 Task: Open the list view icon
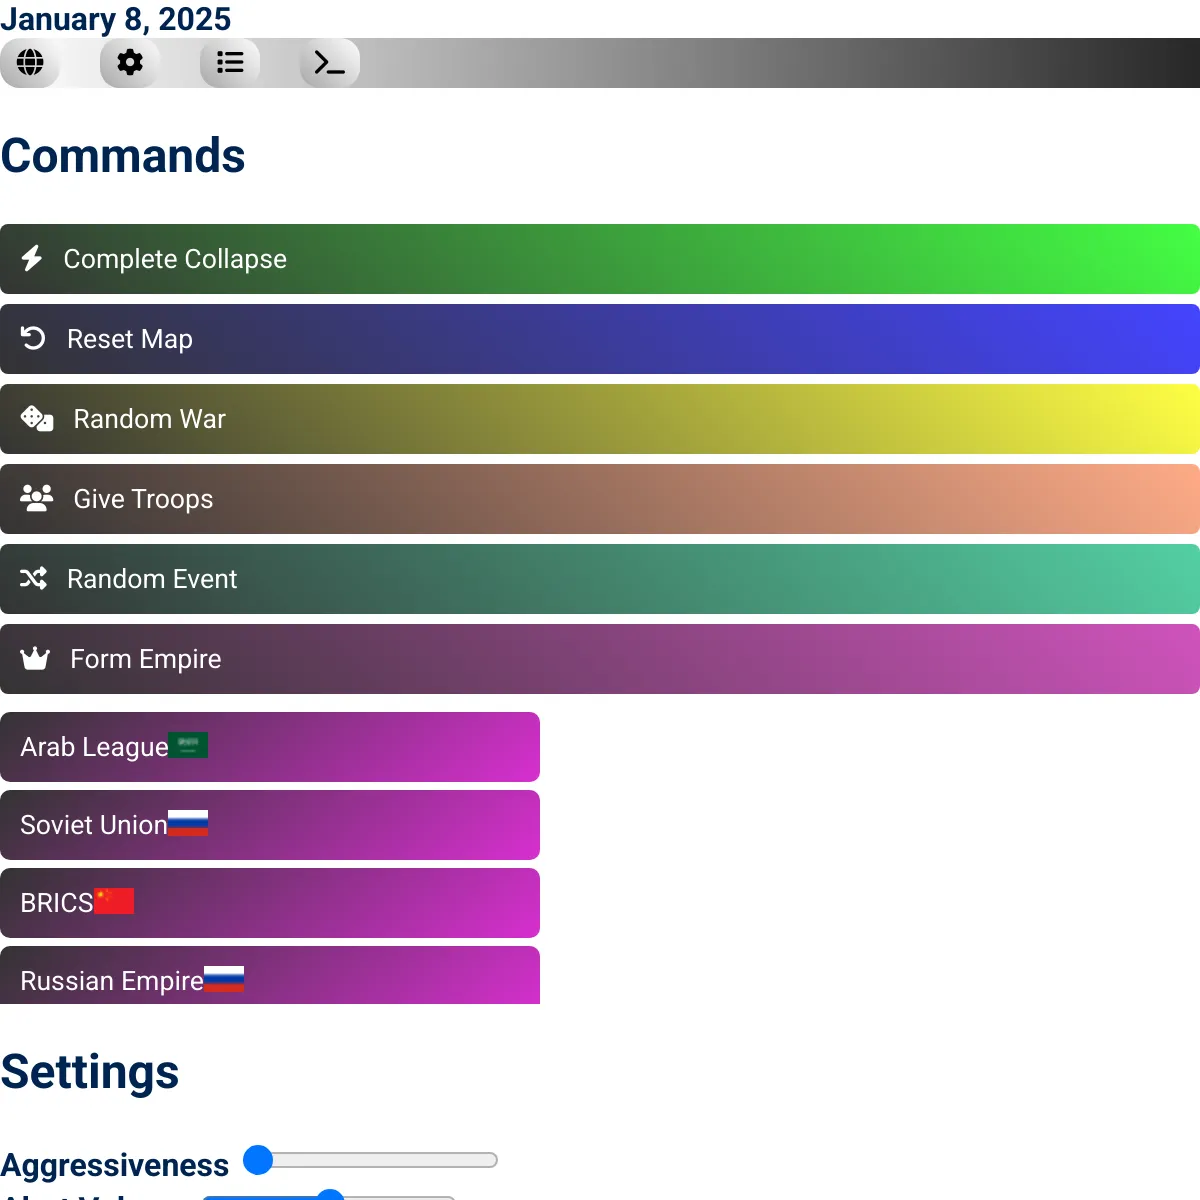pyautogui.click(x=230, y=63)
